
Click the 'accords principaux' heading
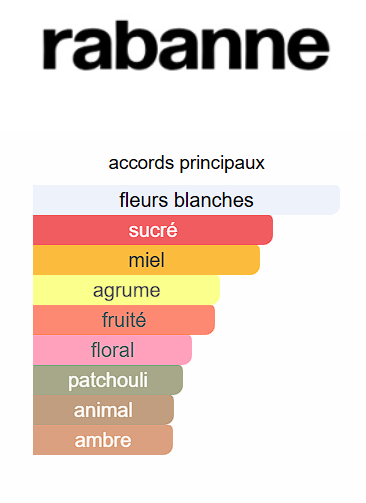point(186,163)
